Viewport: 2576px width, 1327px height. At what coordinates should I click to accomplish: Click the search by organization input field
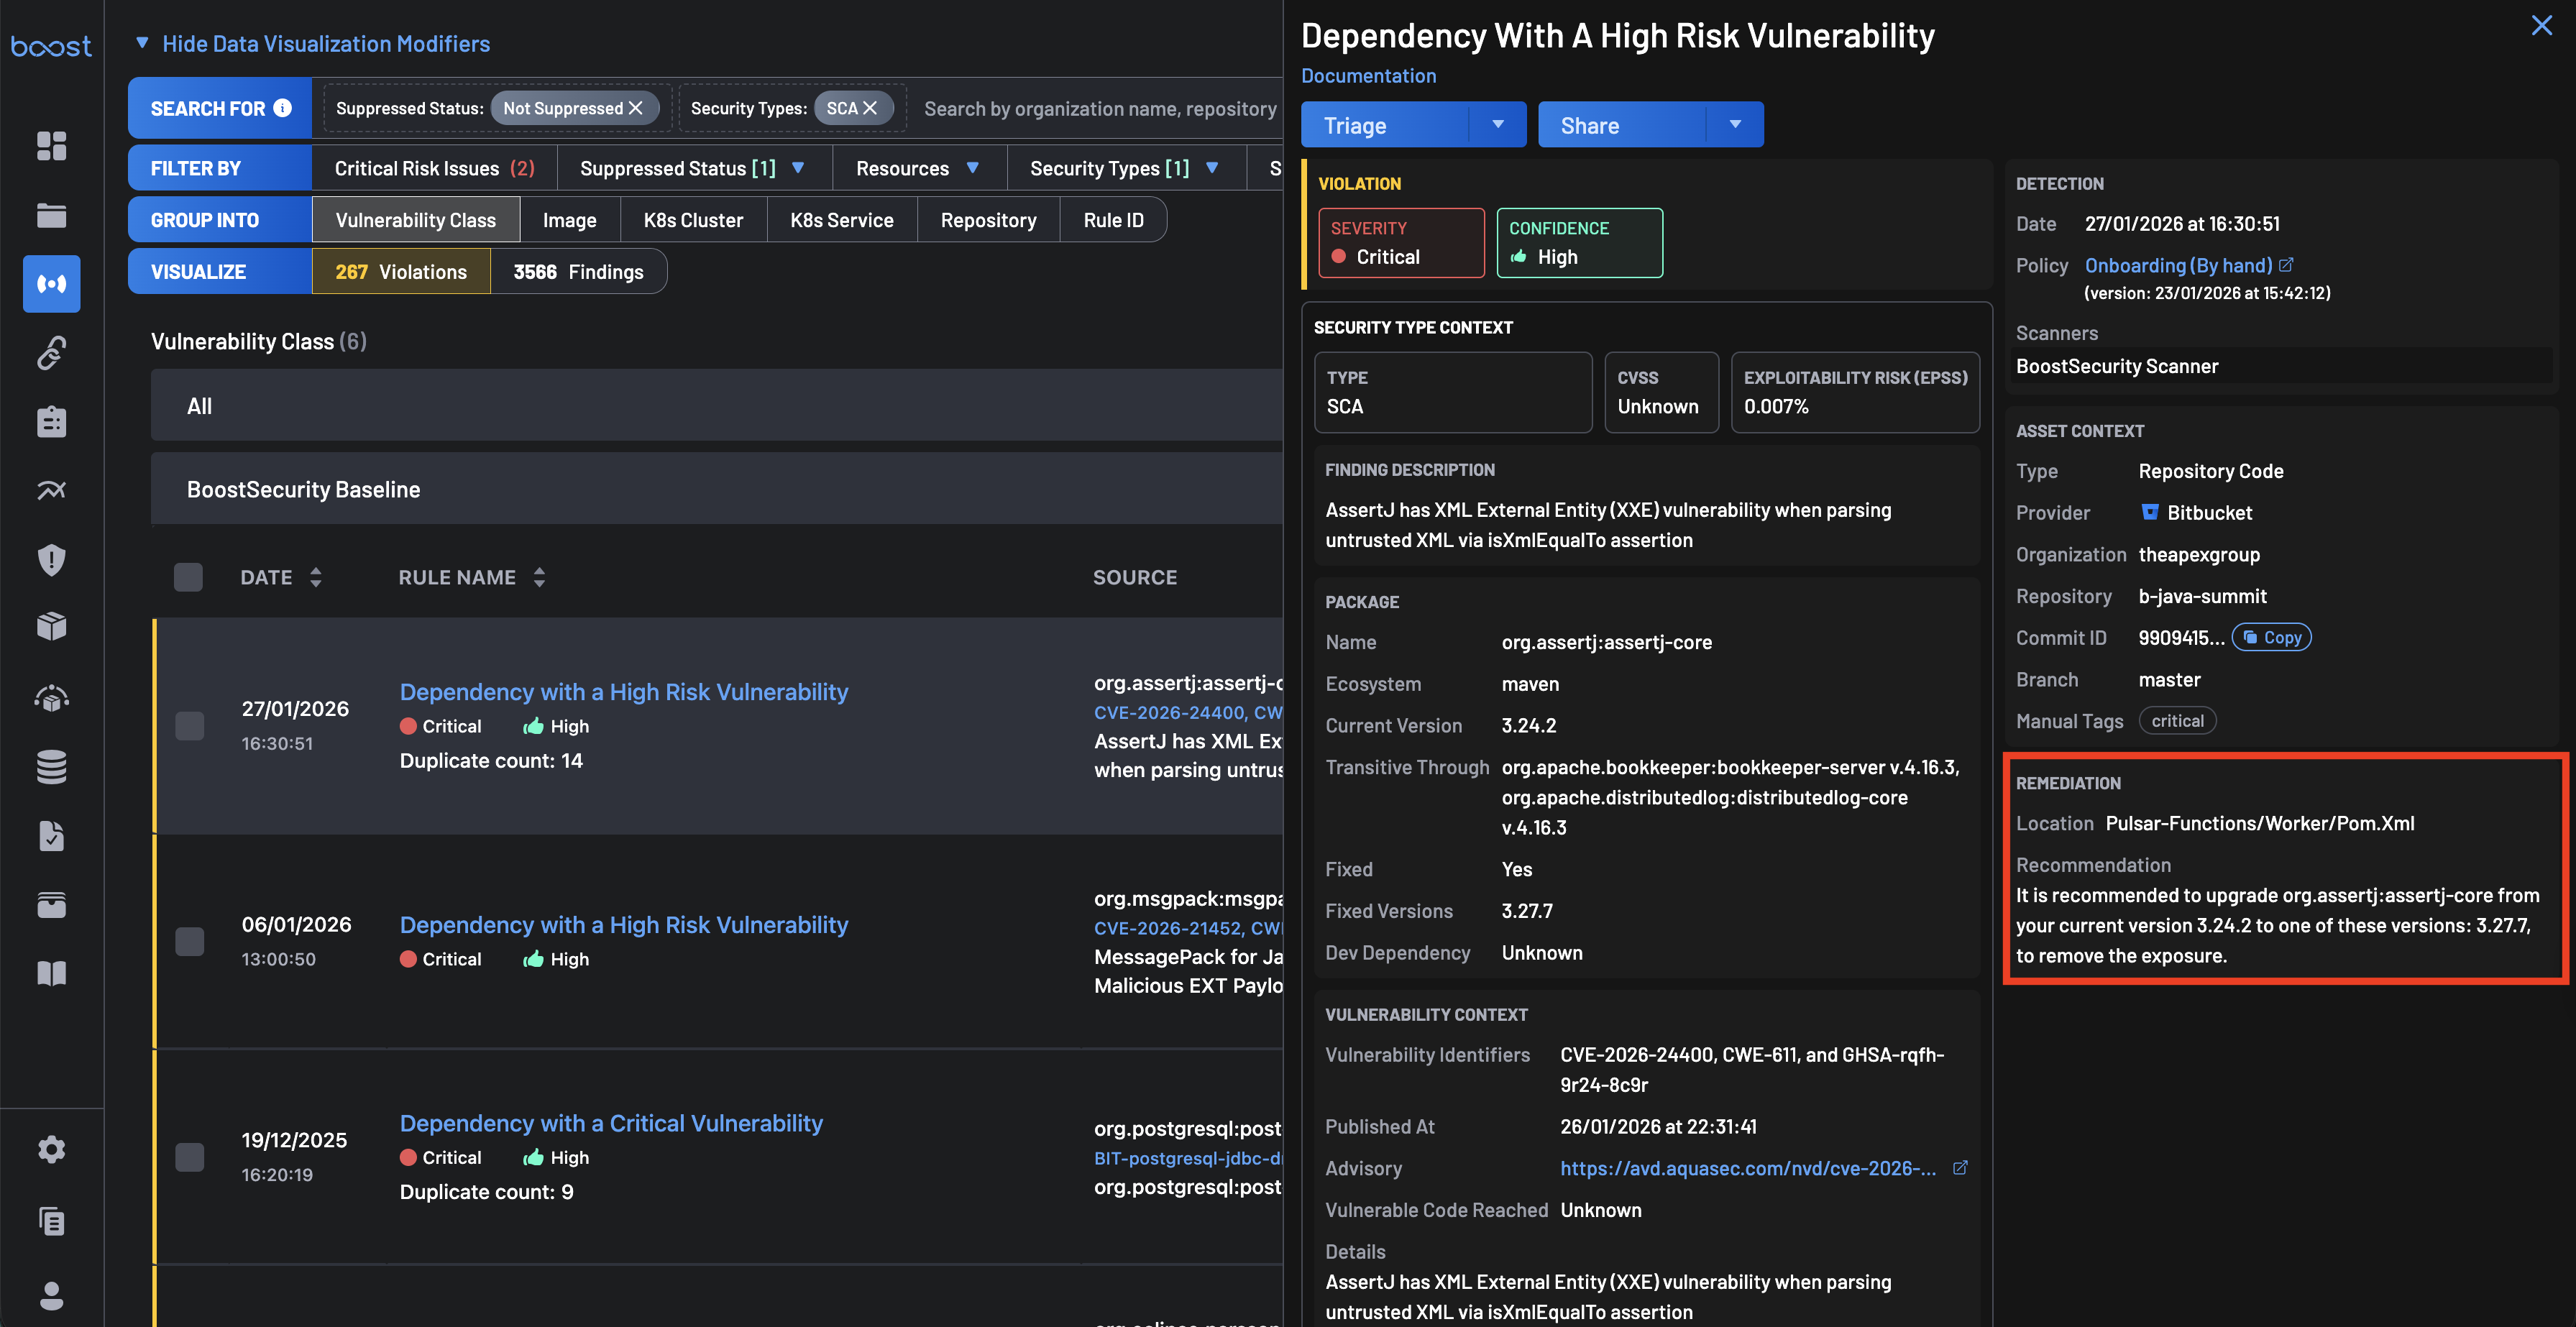1100,108
